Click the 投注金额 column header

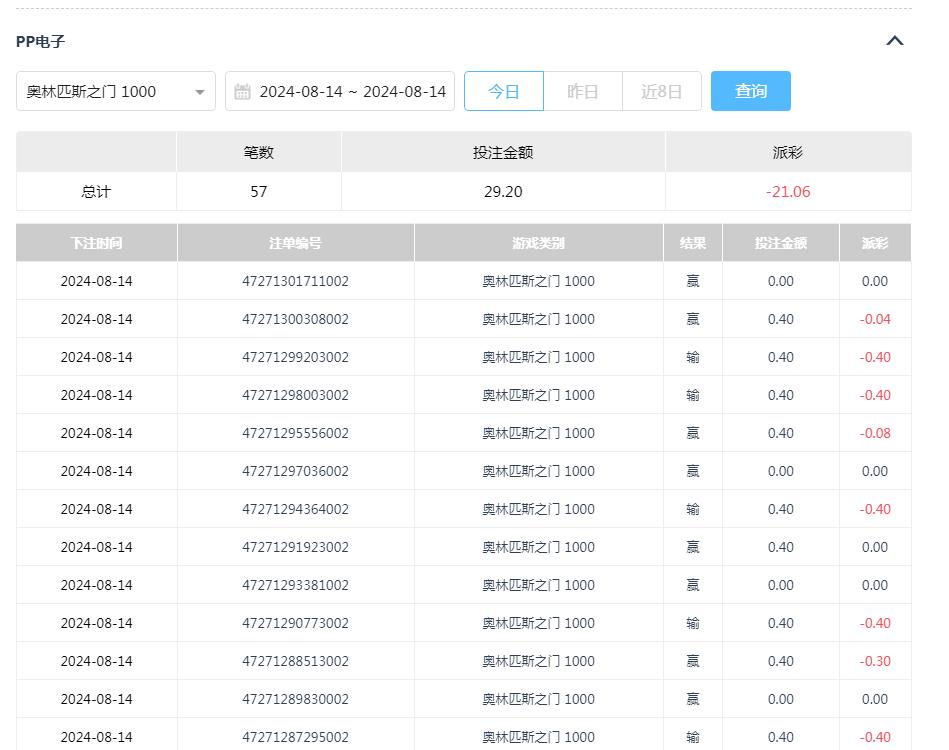[779, 242]
